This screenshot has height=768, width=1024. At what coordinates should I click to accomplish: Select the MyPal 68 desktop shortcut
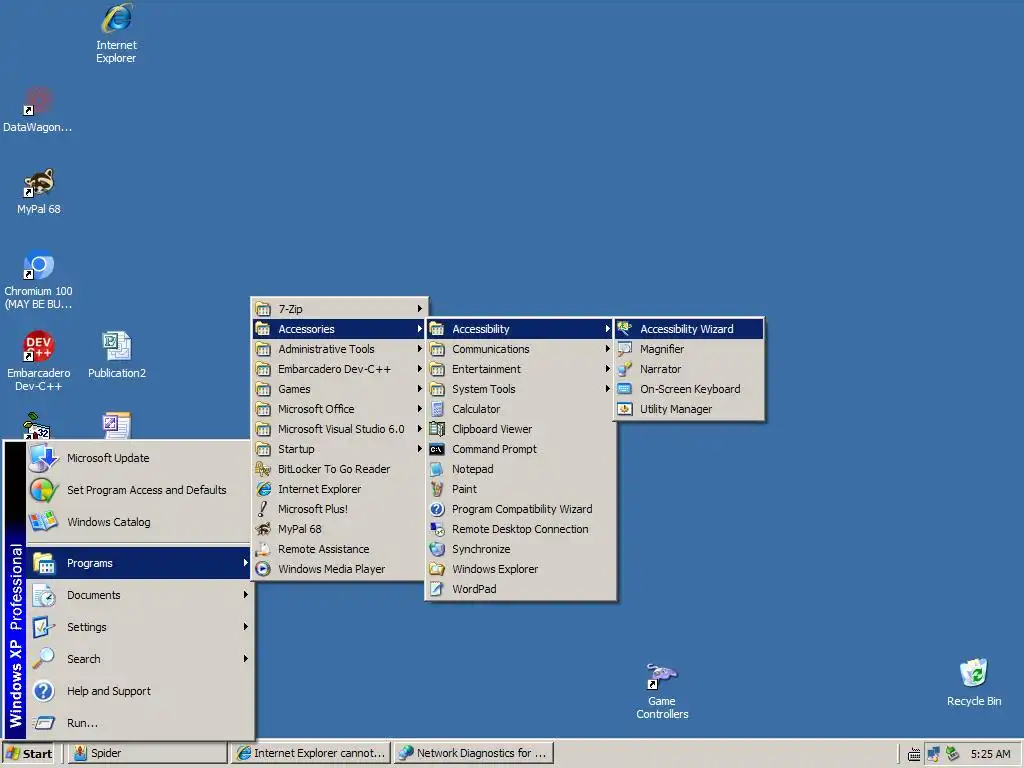pyautogui.click(x=39, y=192)
